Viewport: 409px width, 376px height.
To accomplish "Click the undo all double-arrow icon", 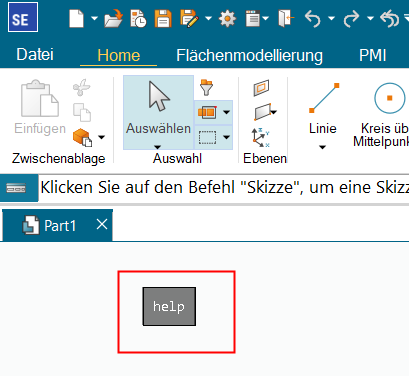I will [x=390, y=19].
